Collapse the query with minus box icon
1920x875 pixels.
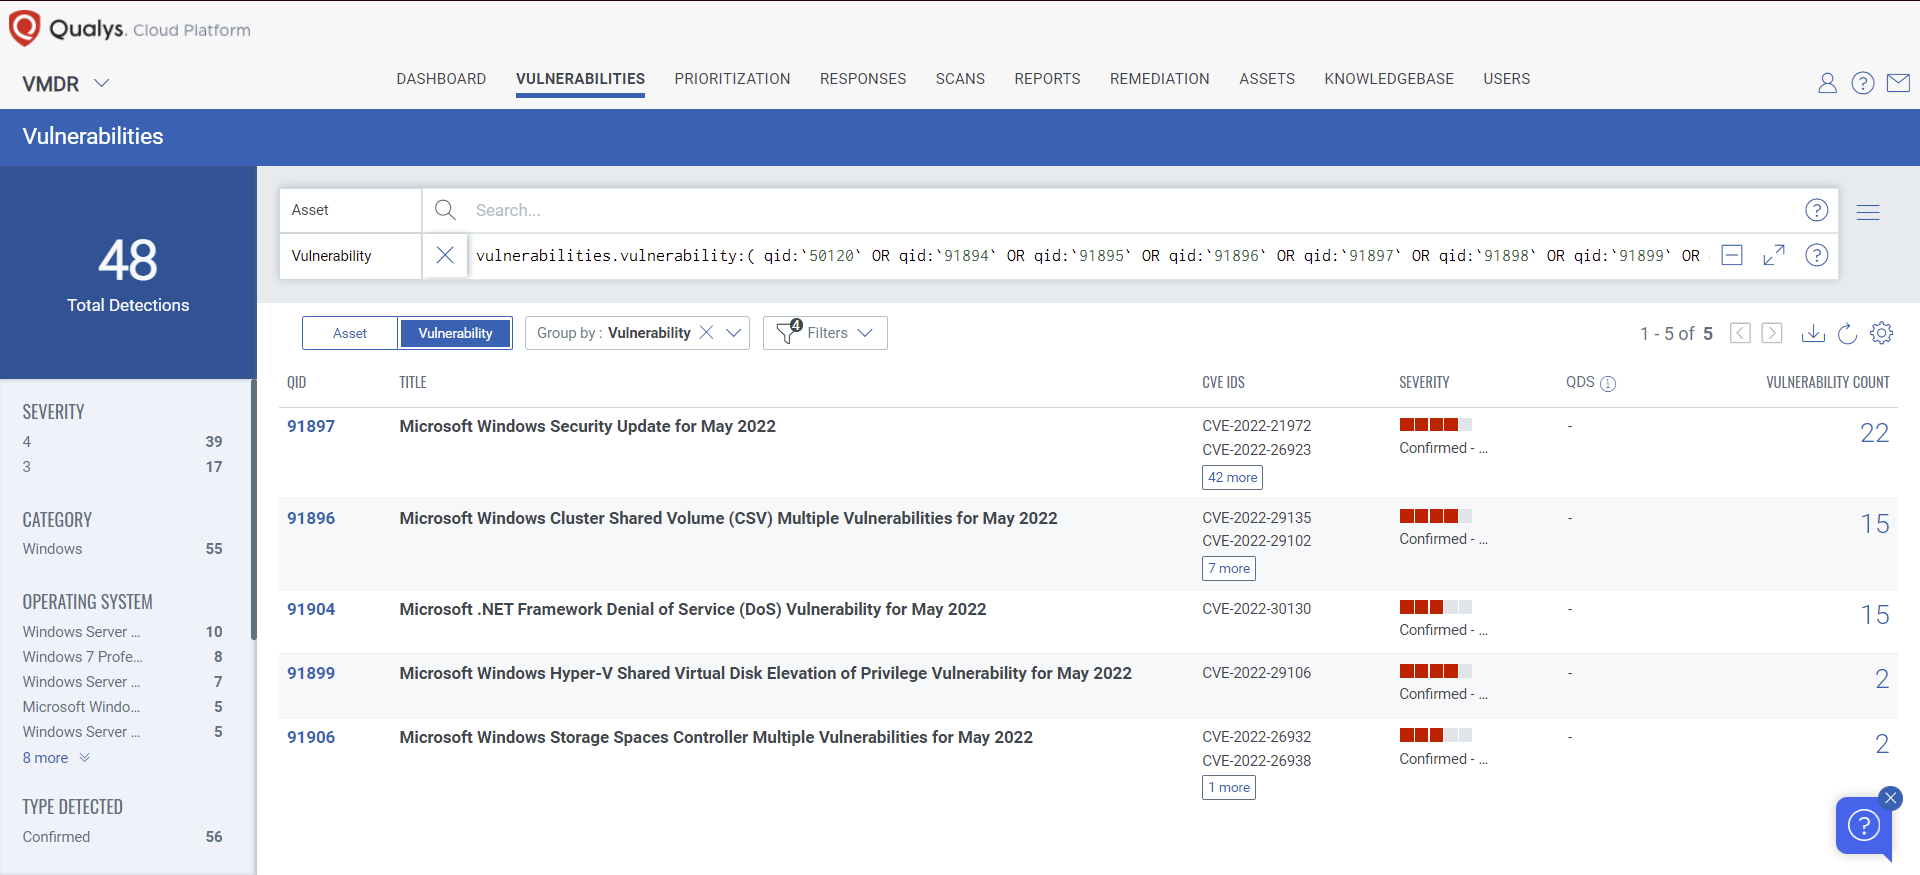pyautogui.click(x=1732, y=255)
